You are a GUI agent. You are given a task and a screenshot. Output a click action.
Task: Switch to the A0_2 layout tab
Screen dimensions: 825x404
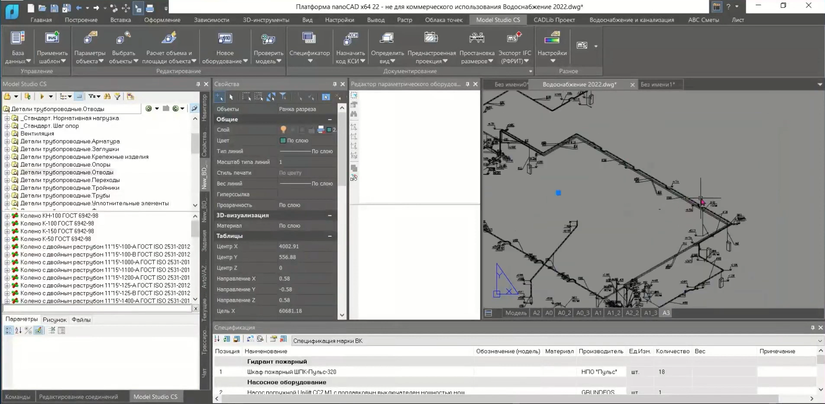pyautogui.click(x=565, y=313)
